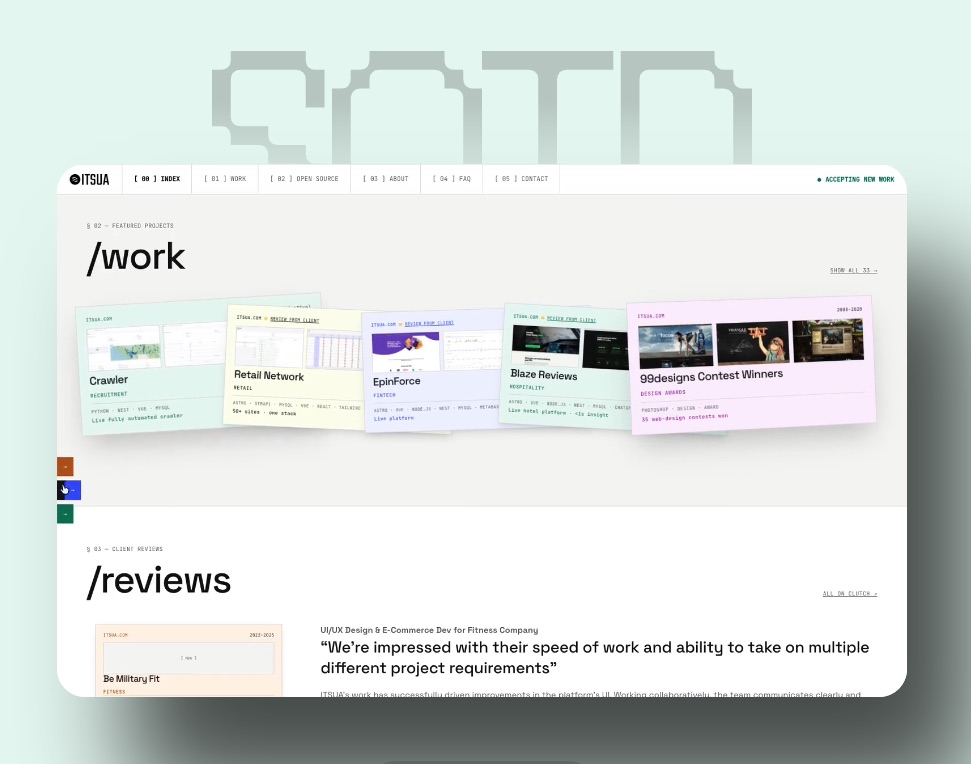Select the 00 Index nav item
The width and height of the screenshot is (971, 764).
tap(157, 179)
